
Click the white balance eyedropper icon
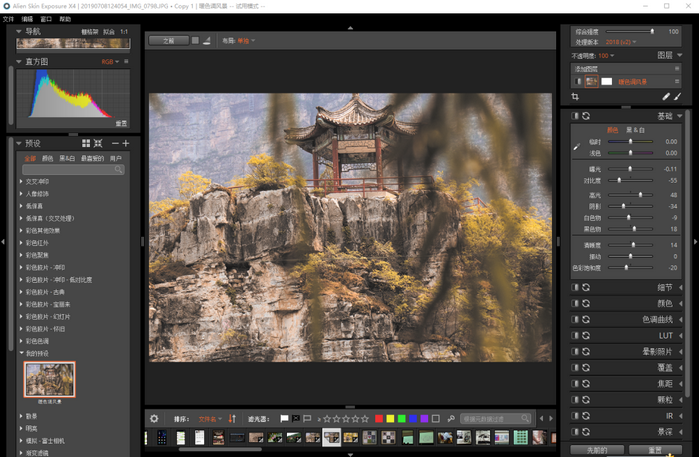click(x=576, y=147)
